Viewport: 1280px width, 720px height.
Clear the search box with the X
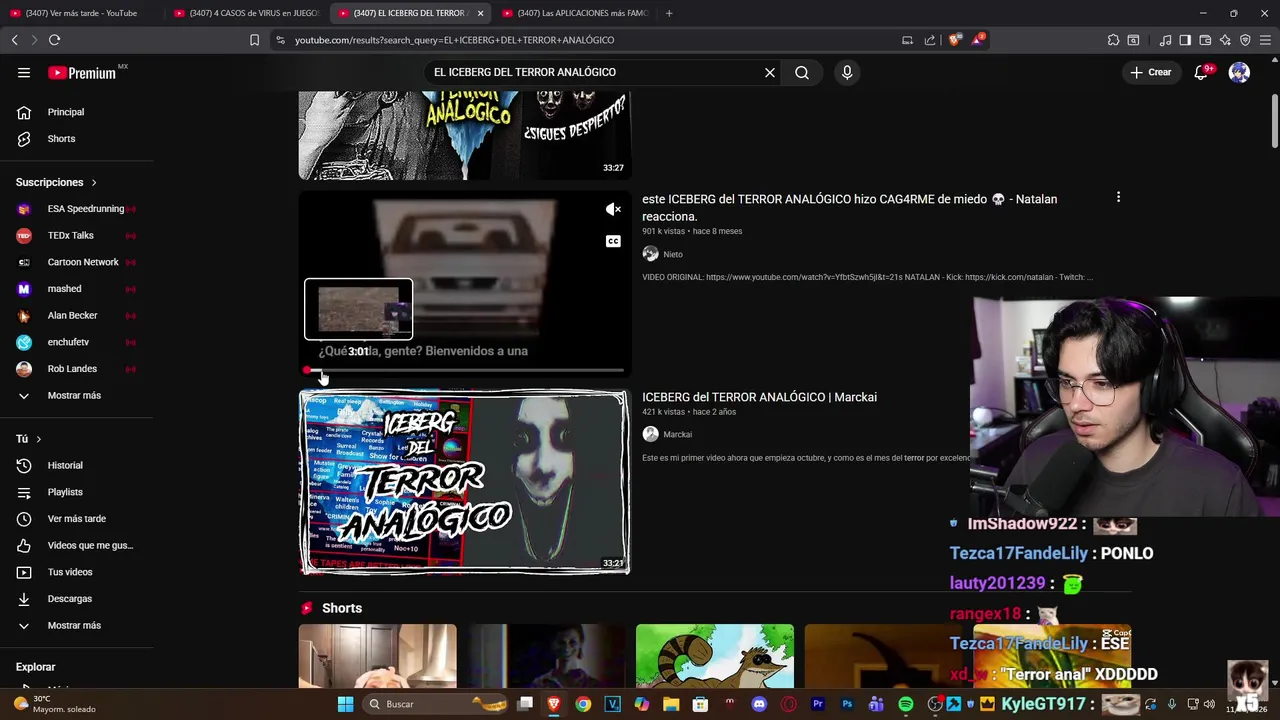770,72
